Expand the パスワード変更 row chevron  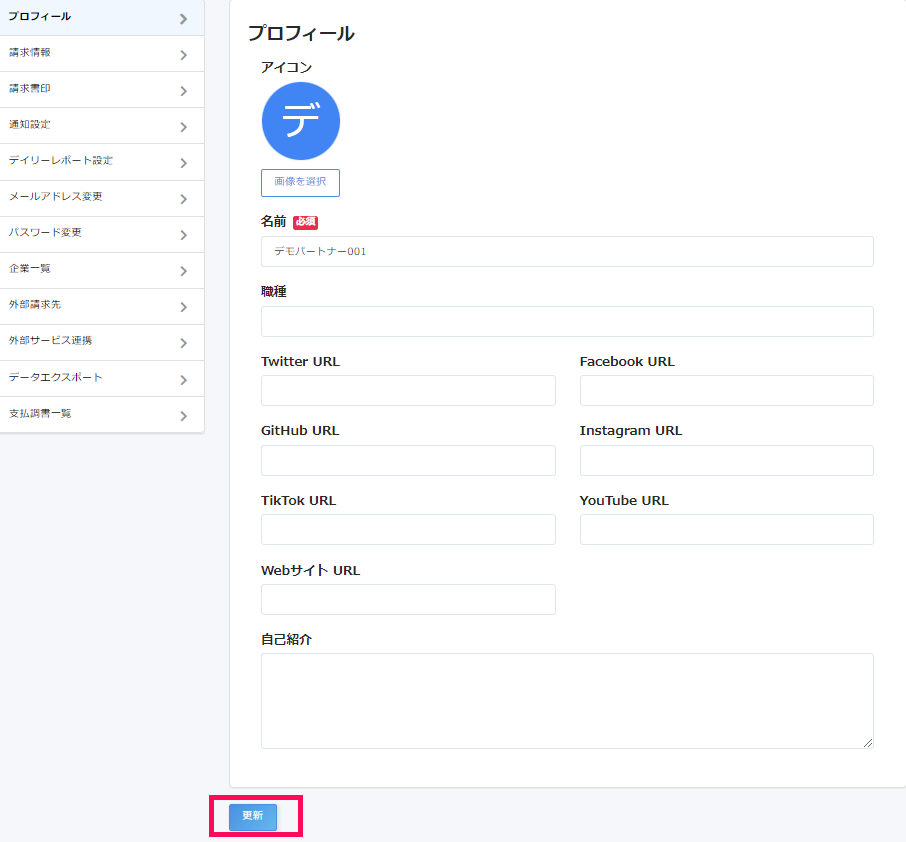click(x=183, y=235)
